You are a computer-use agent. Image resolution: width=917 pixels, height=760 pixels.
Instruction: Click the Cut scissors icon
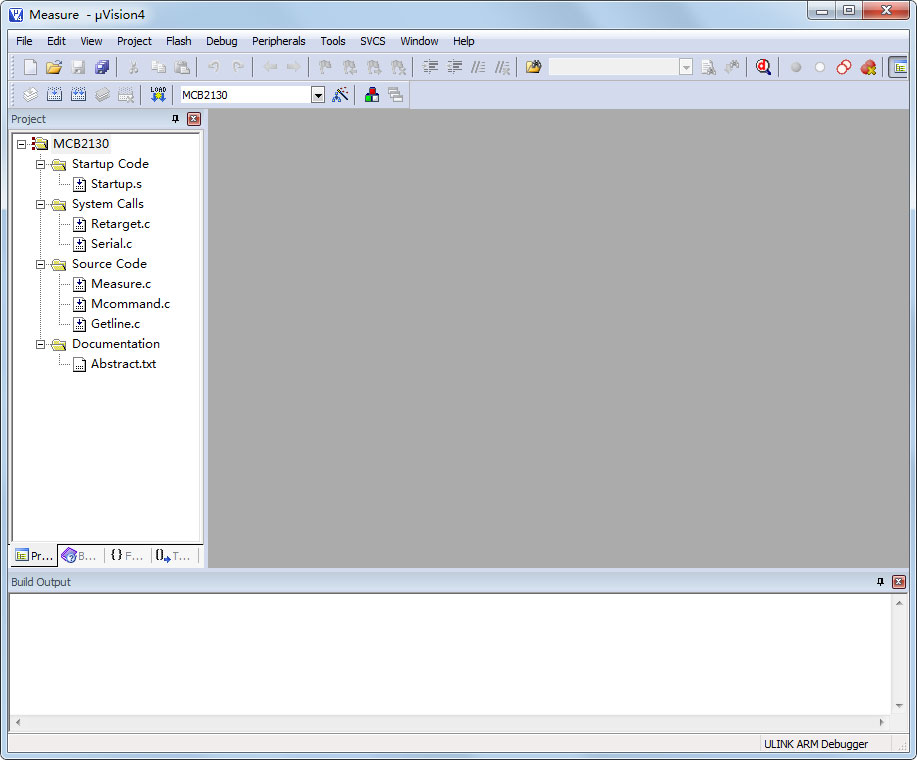click(133, 67)
